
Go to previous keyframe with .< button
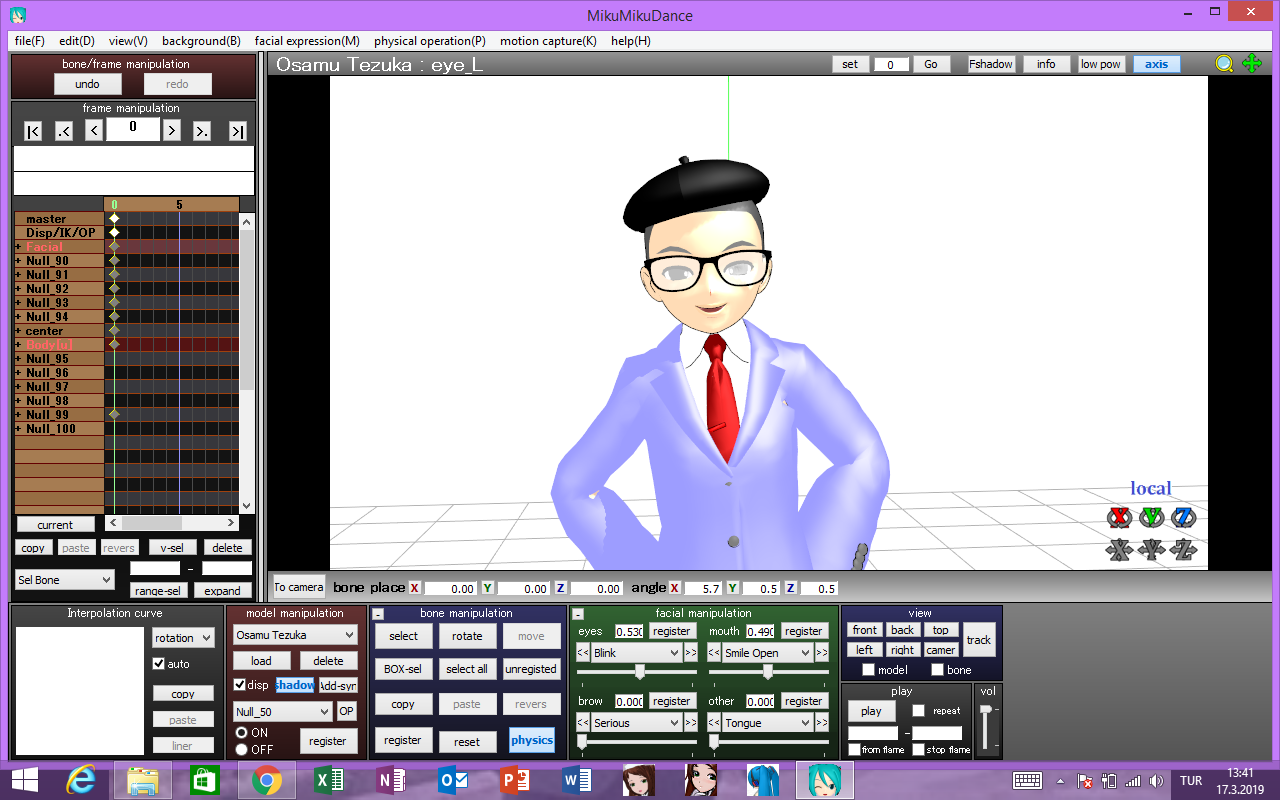(x=64, y=131)
